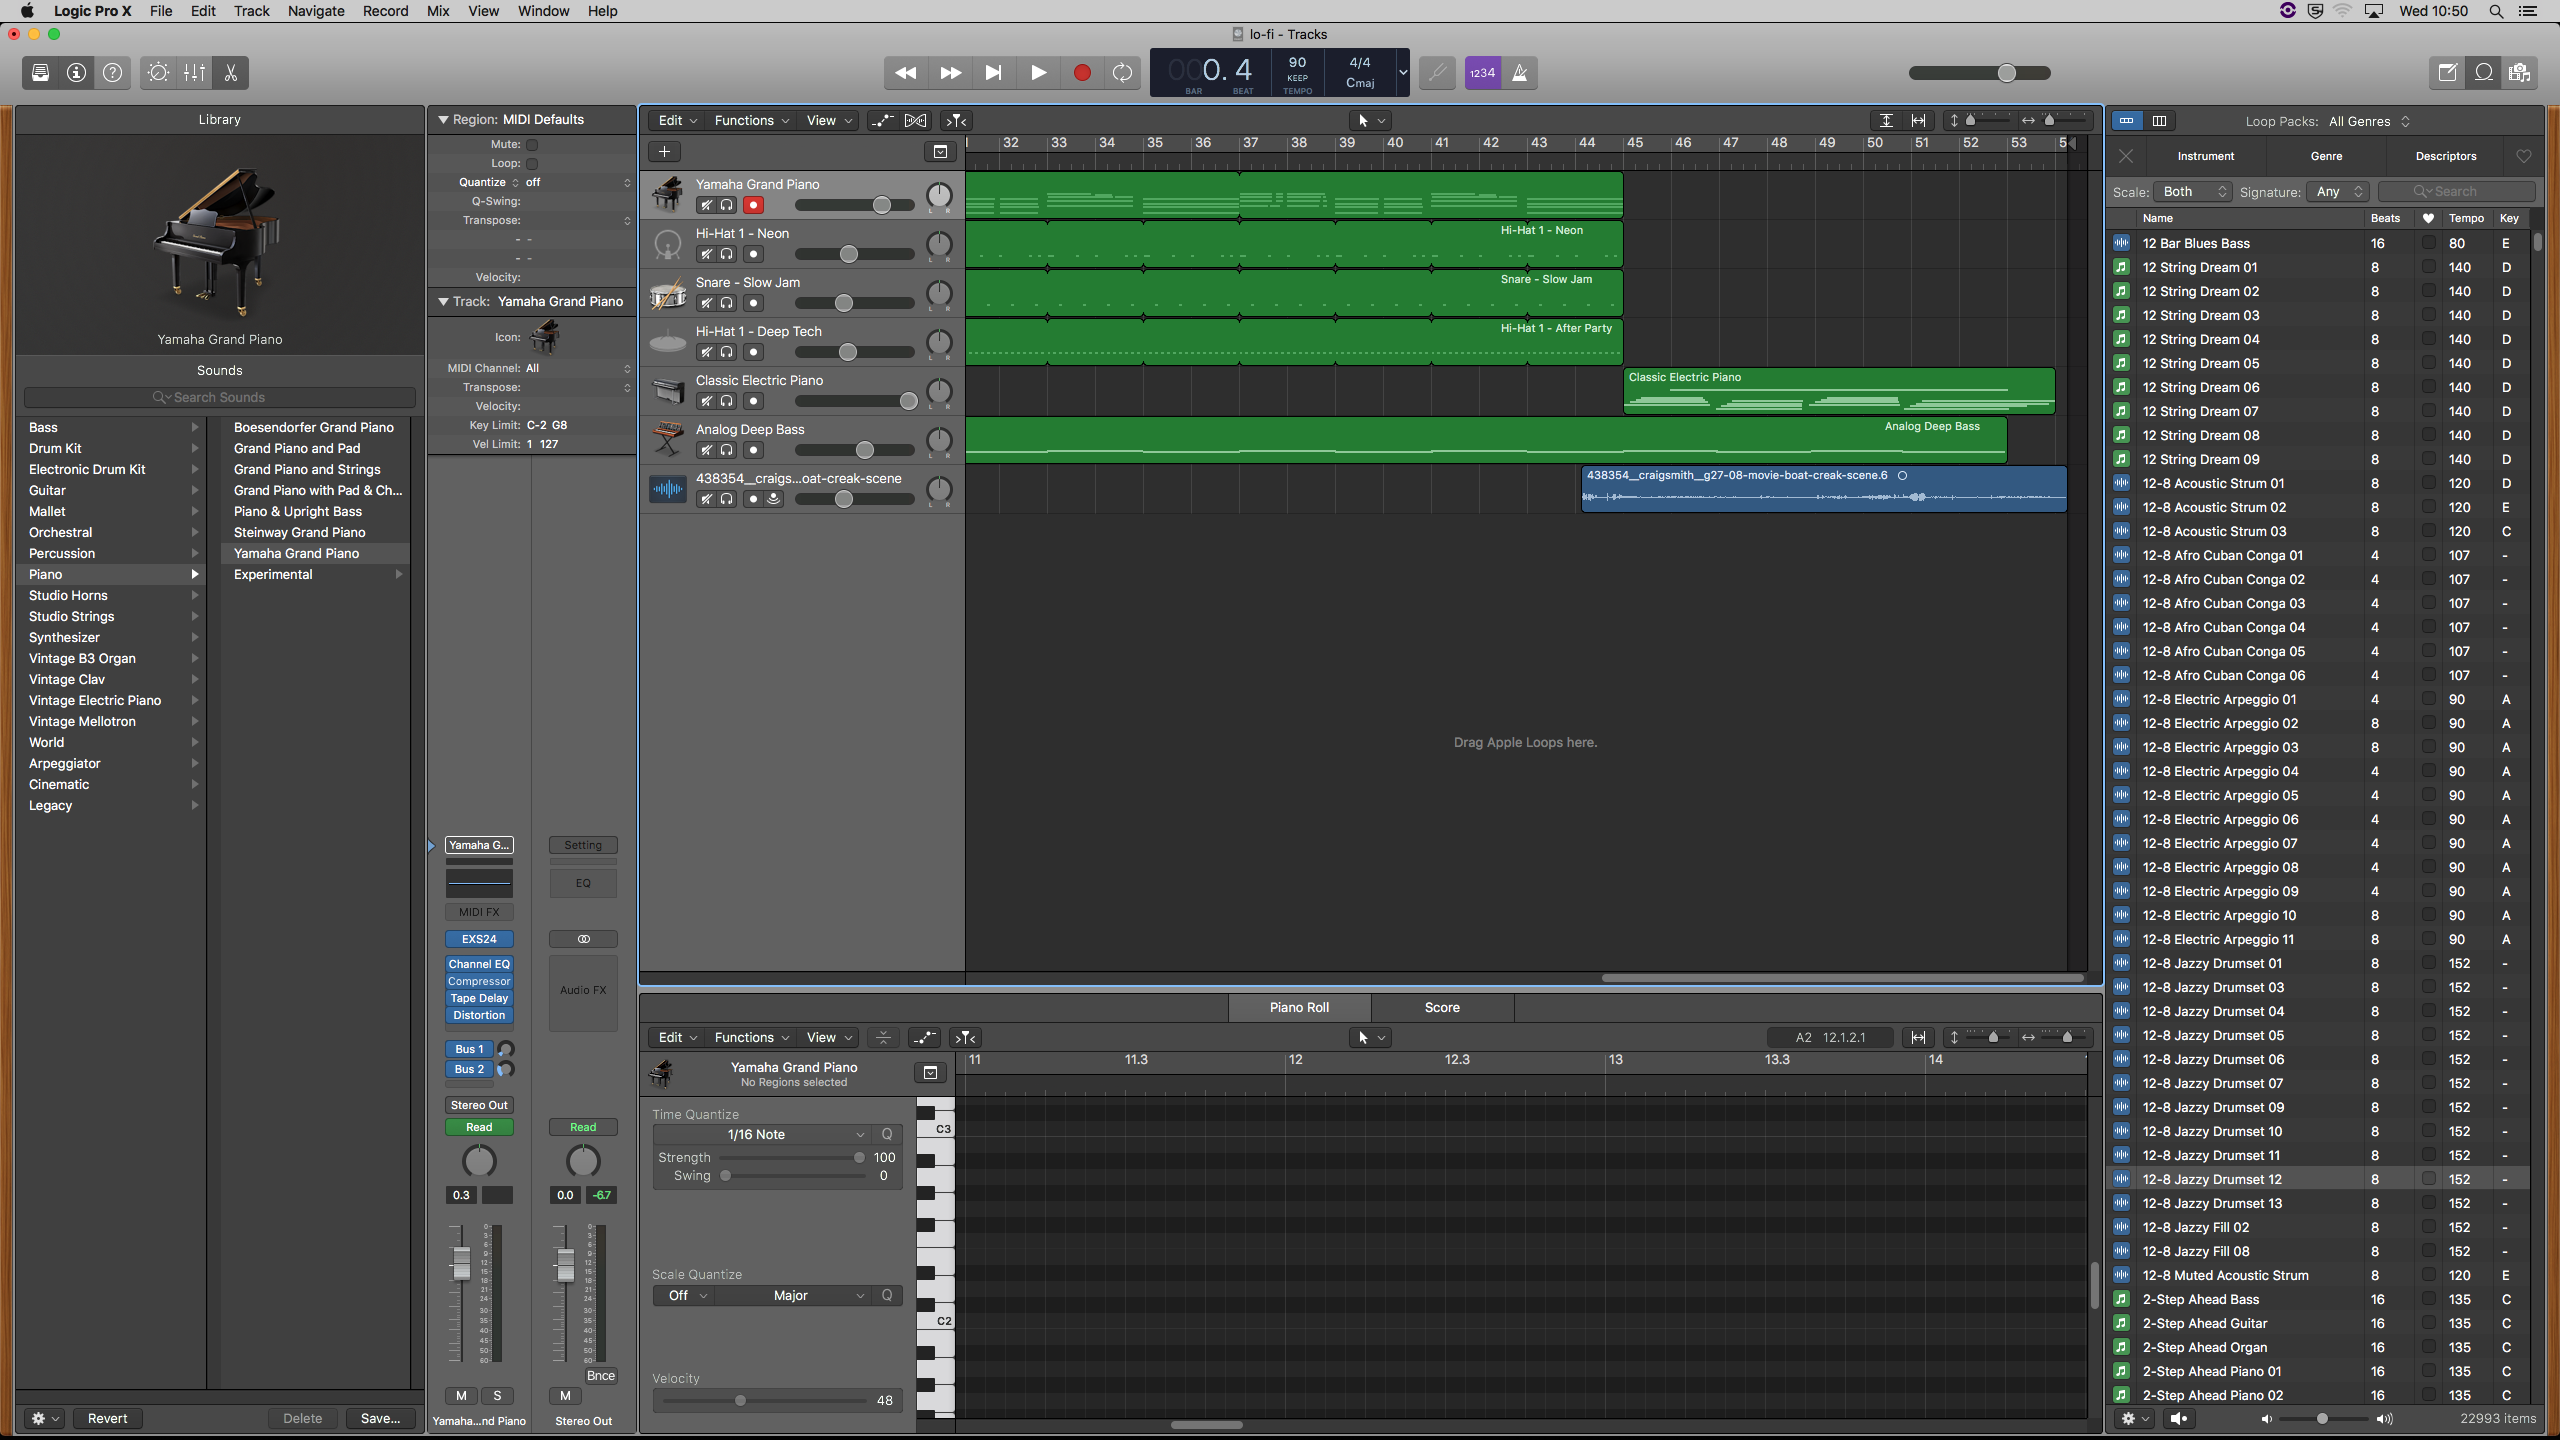Enable the metronome click icon

1519,73
